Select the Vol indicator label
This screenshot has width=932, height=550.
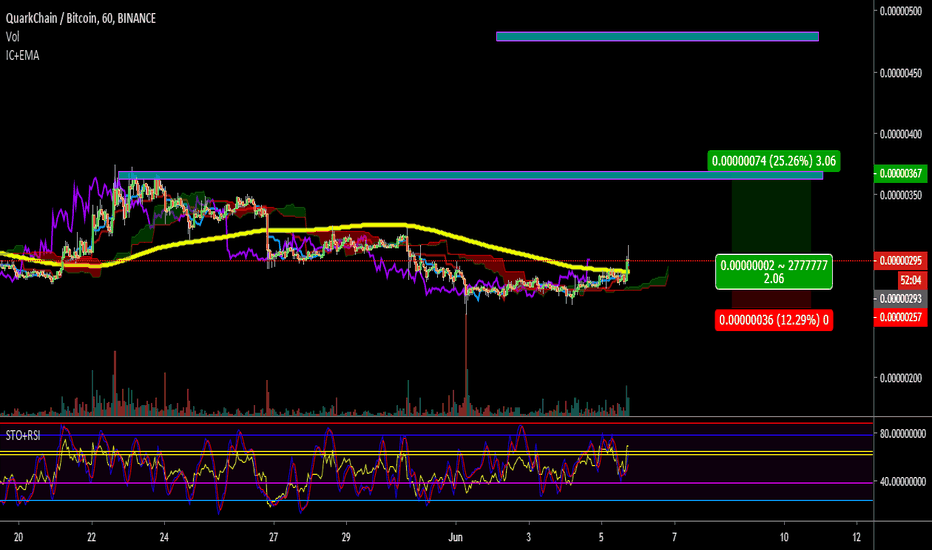tap(12, 37)
